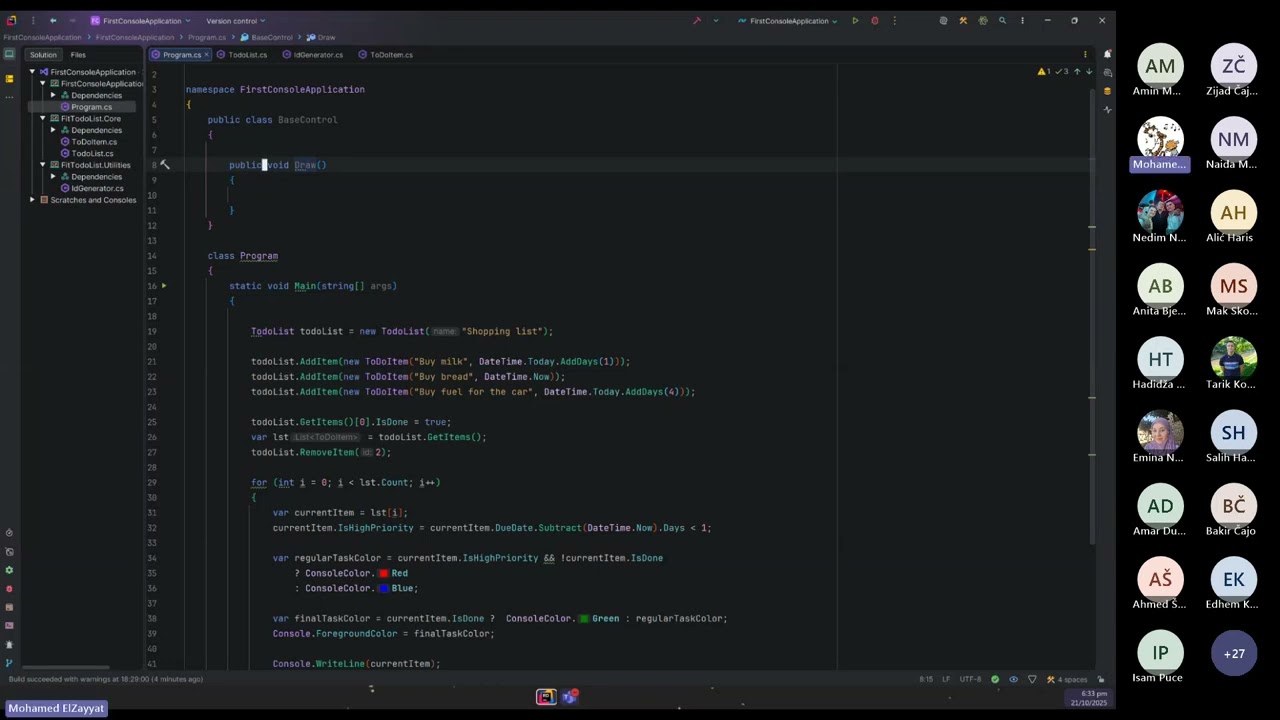Image resolution: width=1280 pixels, height=720 pixels.
Task: Open the Rider main menu icon
Action: click(x=11, y=21)
